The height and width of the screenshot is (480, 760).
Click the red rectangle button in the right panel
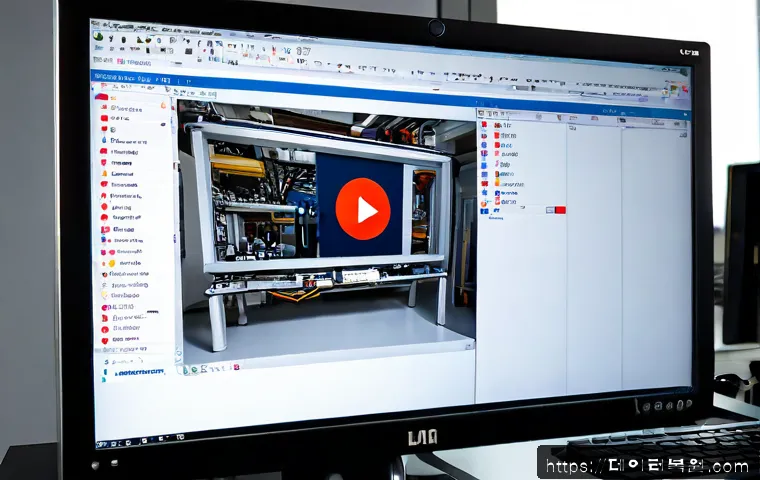pos(560,210)
